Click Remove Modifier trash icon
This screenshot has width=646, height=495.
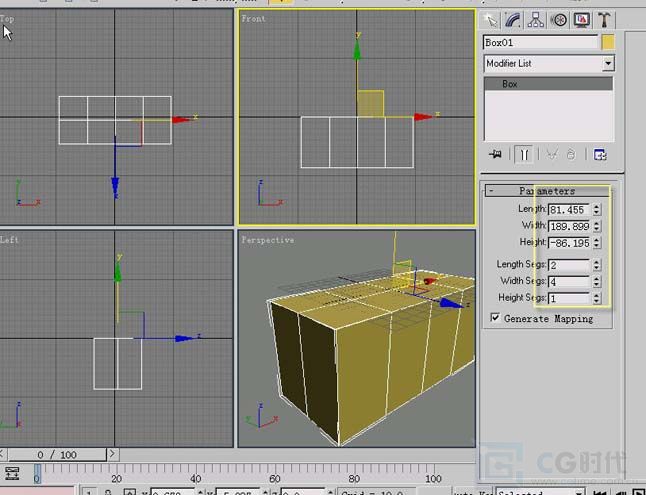pyautogui.click(x=571, y=155)
